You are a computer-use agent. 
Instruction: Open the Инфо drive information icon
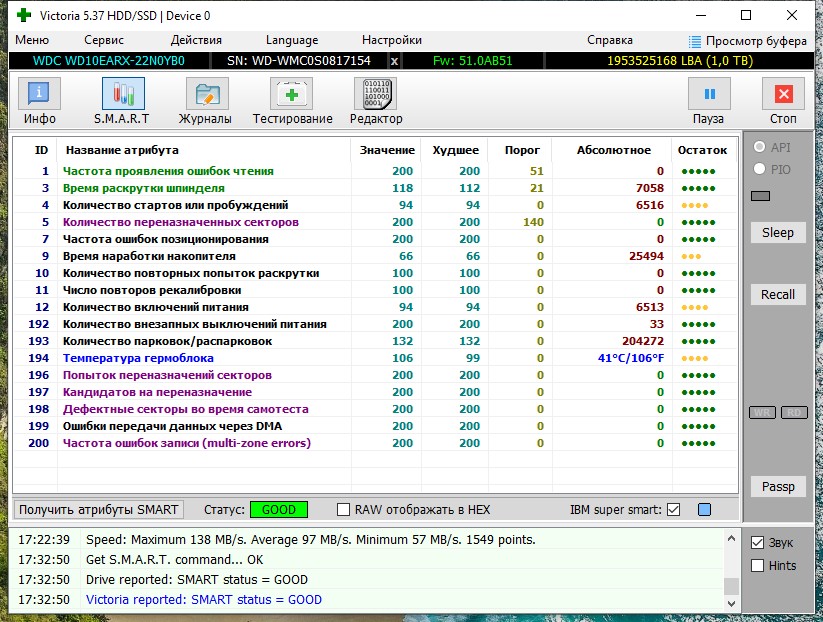39,94
